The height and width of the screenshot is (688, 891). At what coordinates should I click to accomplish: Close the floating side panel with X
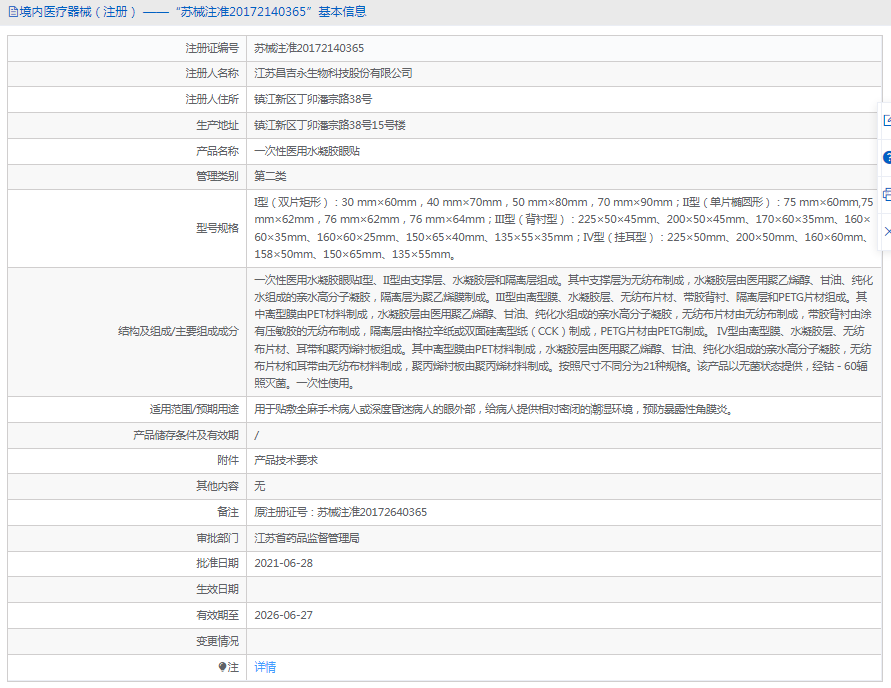(x=887, y=231)
